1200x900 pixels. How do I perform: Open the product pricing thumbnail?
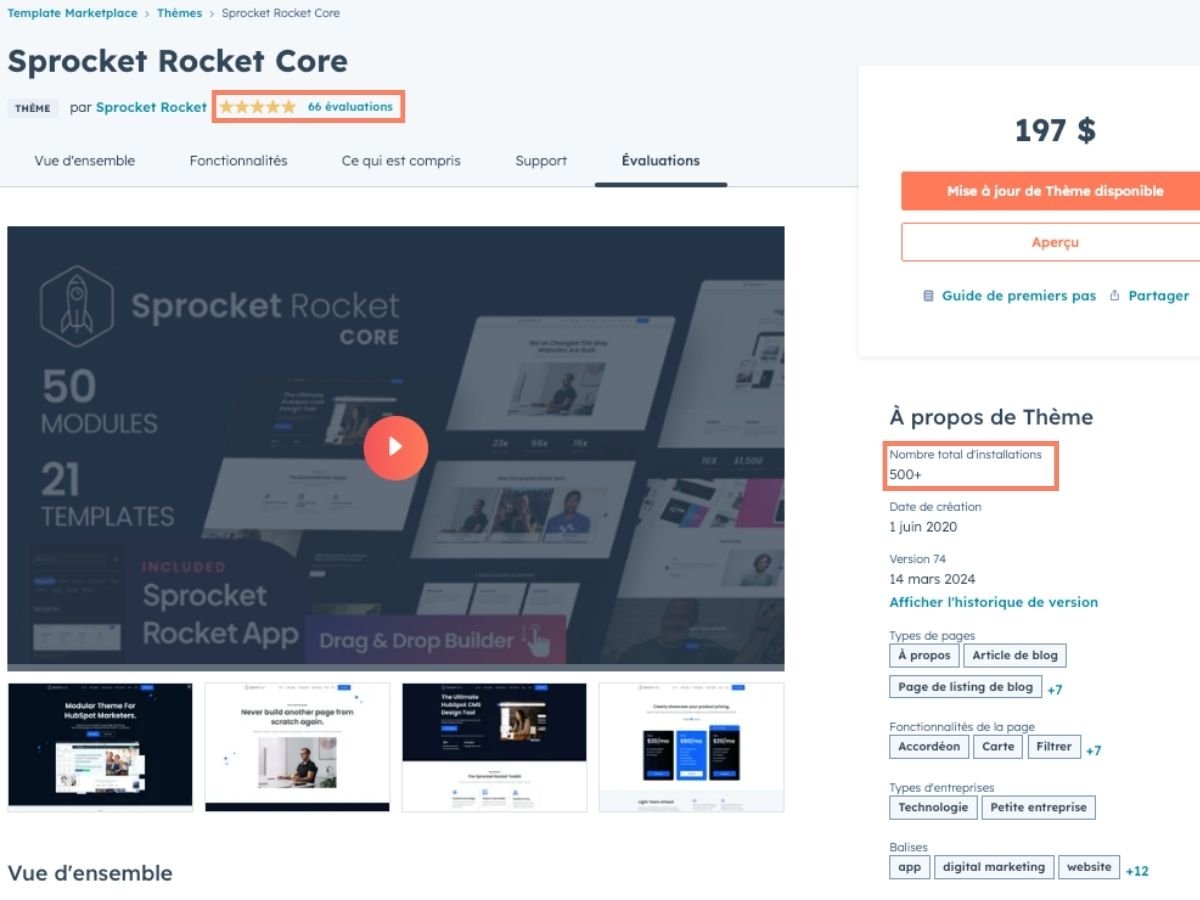tap(691, 747)
